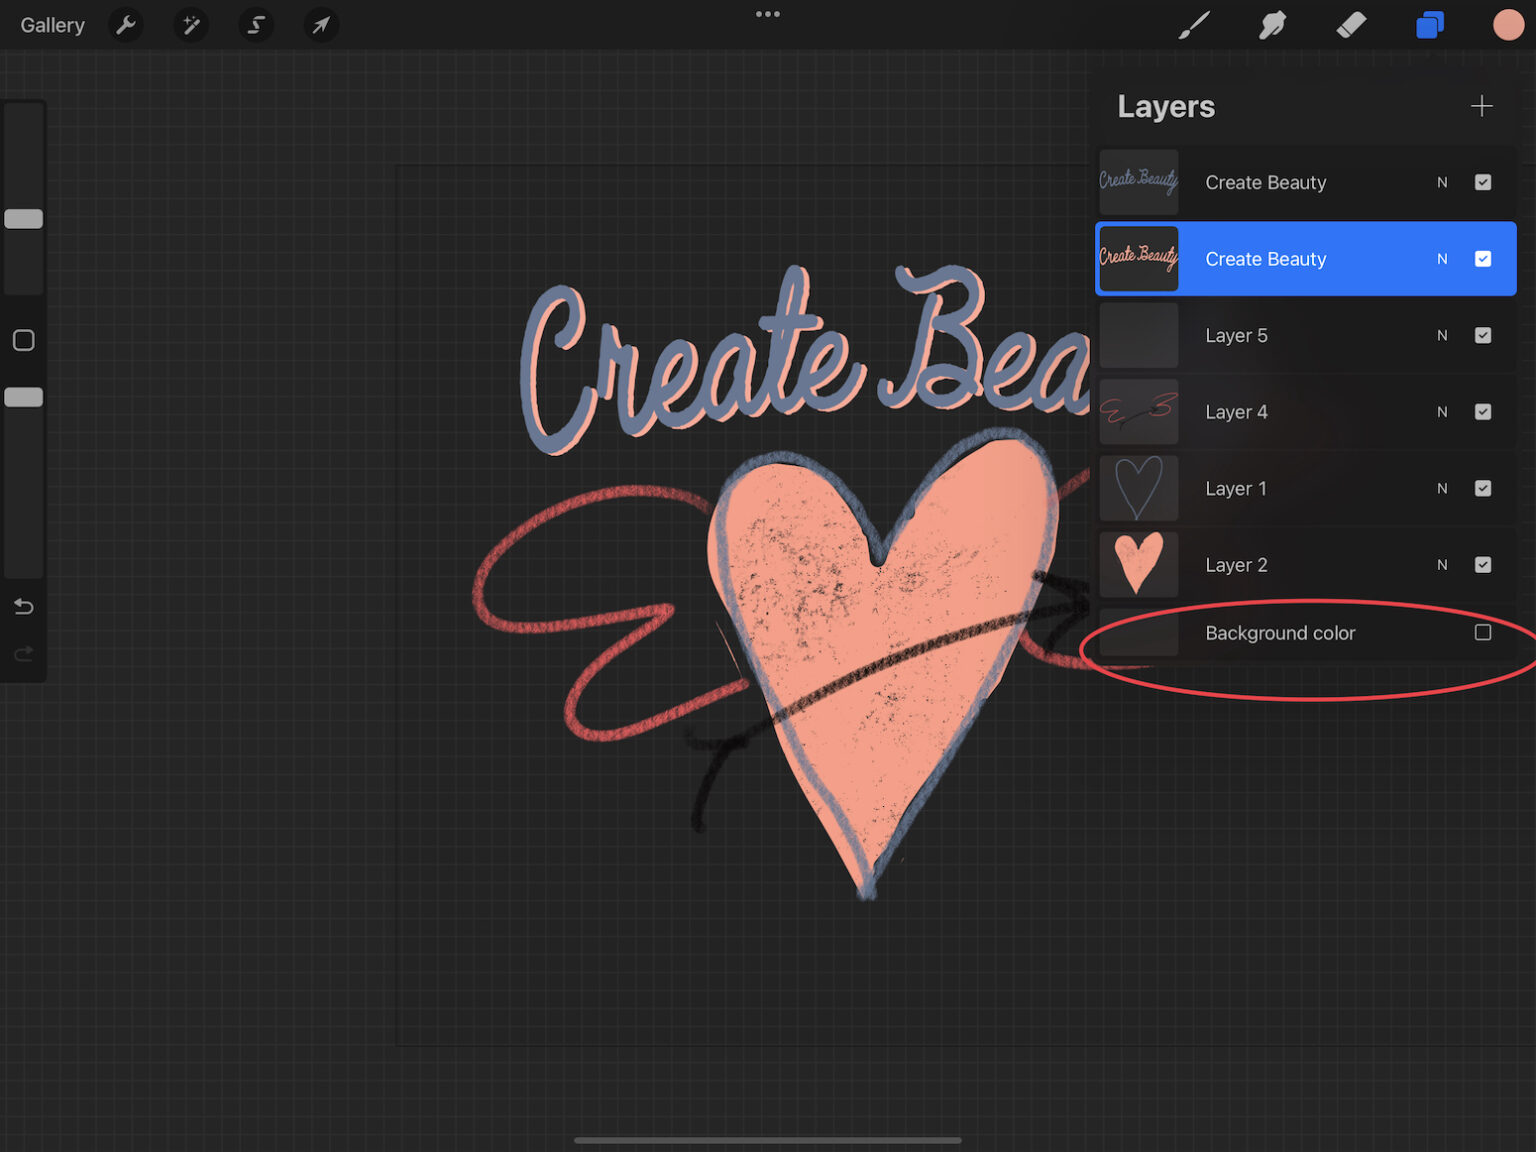Open the Layers panel icon
This screenshot has height=1152, width=1536.
1430,25
